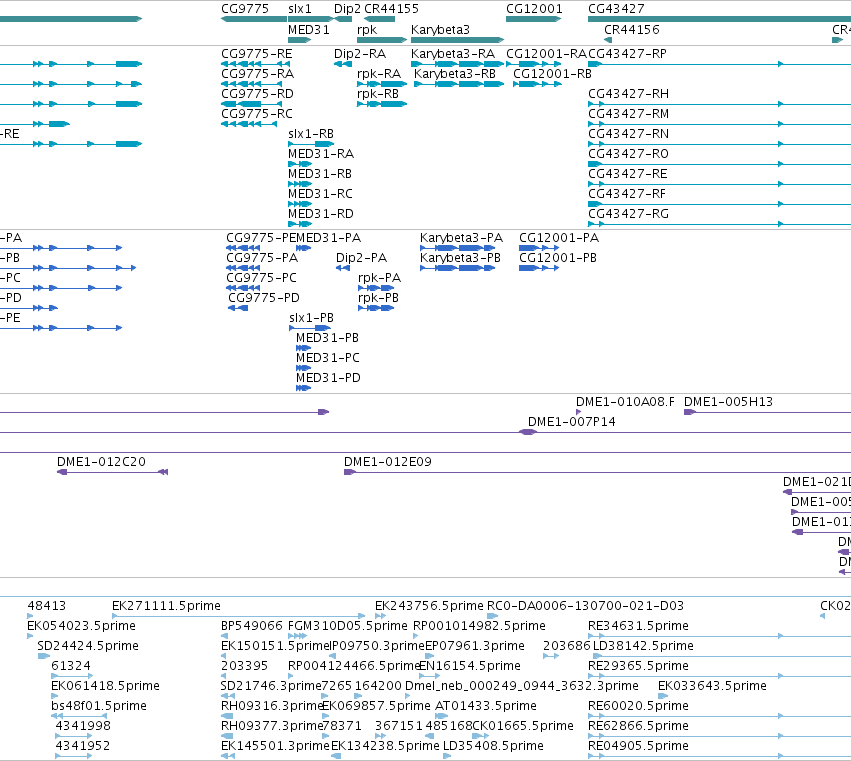Select EST 4341998
The height and width of the screenshot is (761, 851).
tap(83, 726)
